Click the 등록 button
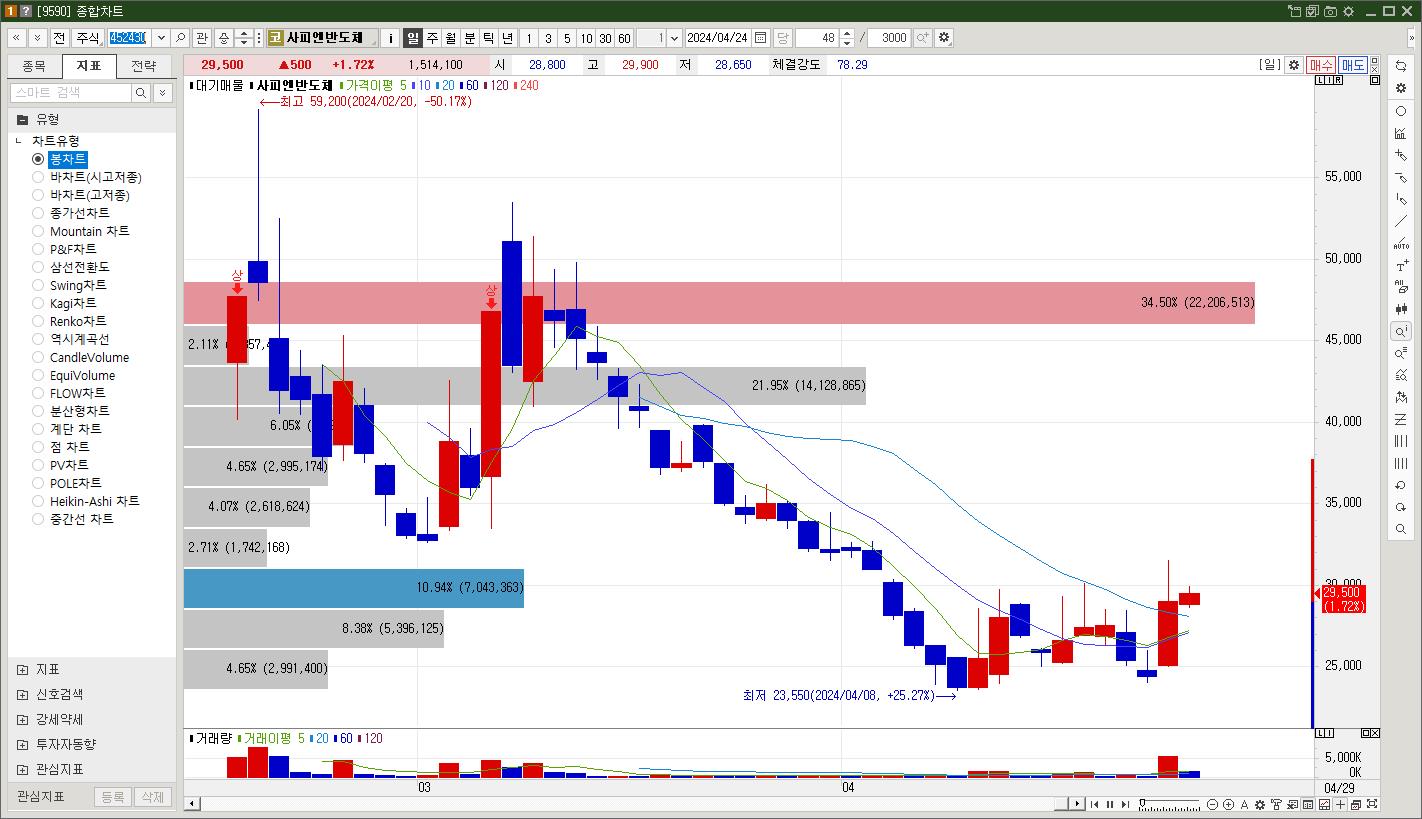Screen dimensions: 1422x819 tap(113, 797)
